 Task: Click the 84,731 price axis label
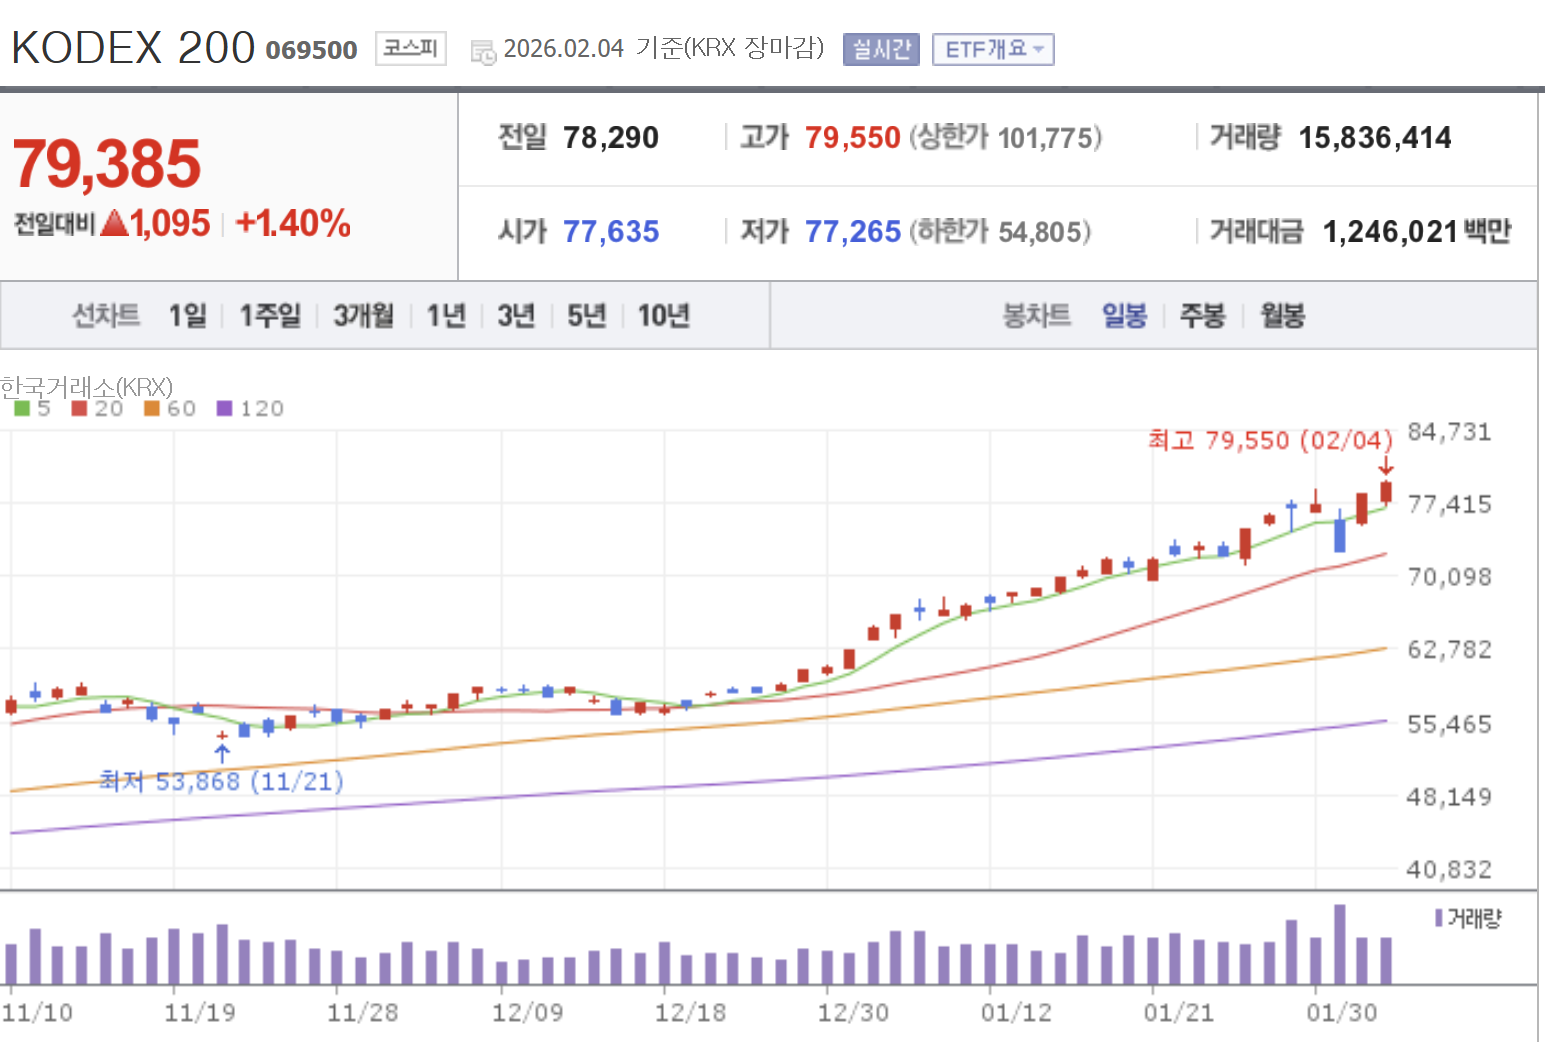click(1449, 432)
